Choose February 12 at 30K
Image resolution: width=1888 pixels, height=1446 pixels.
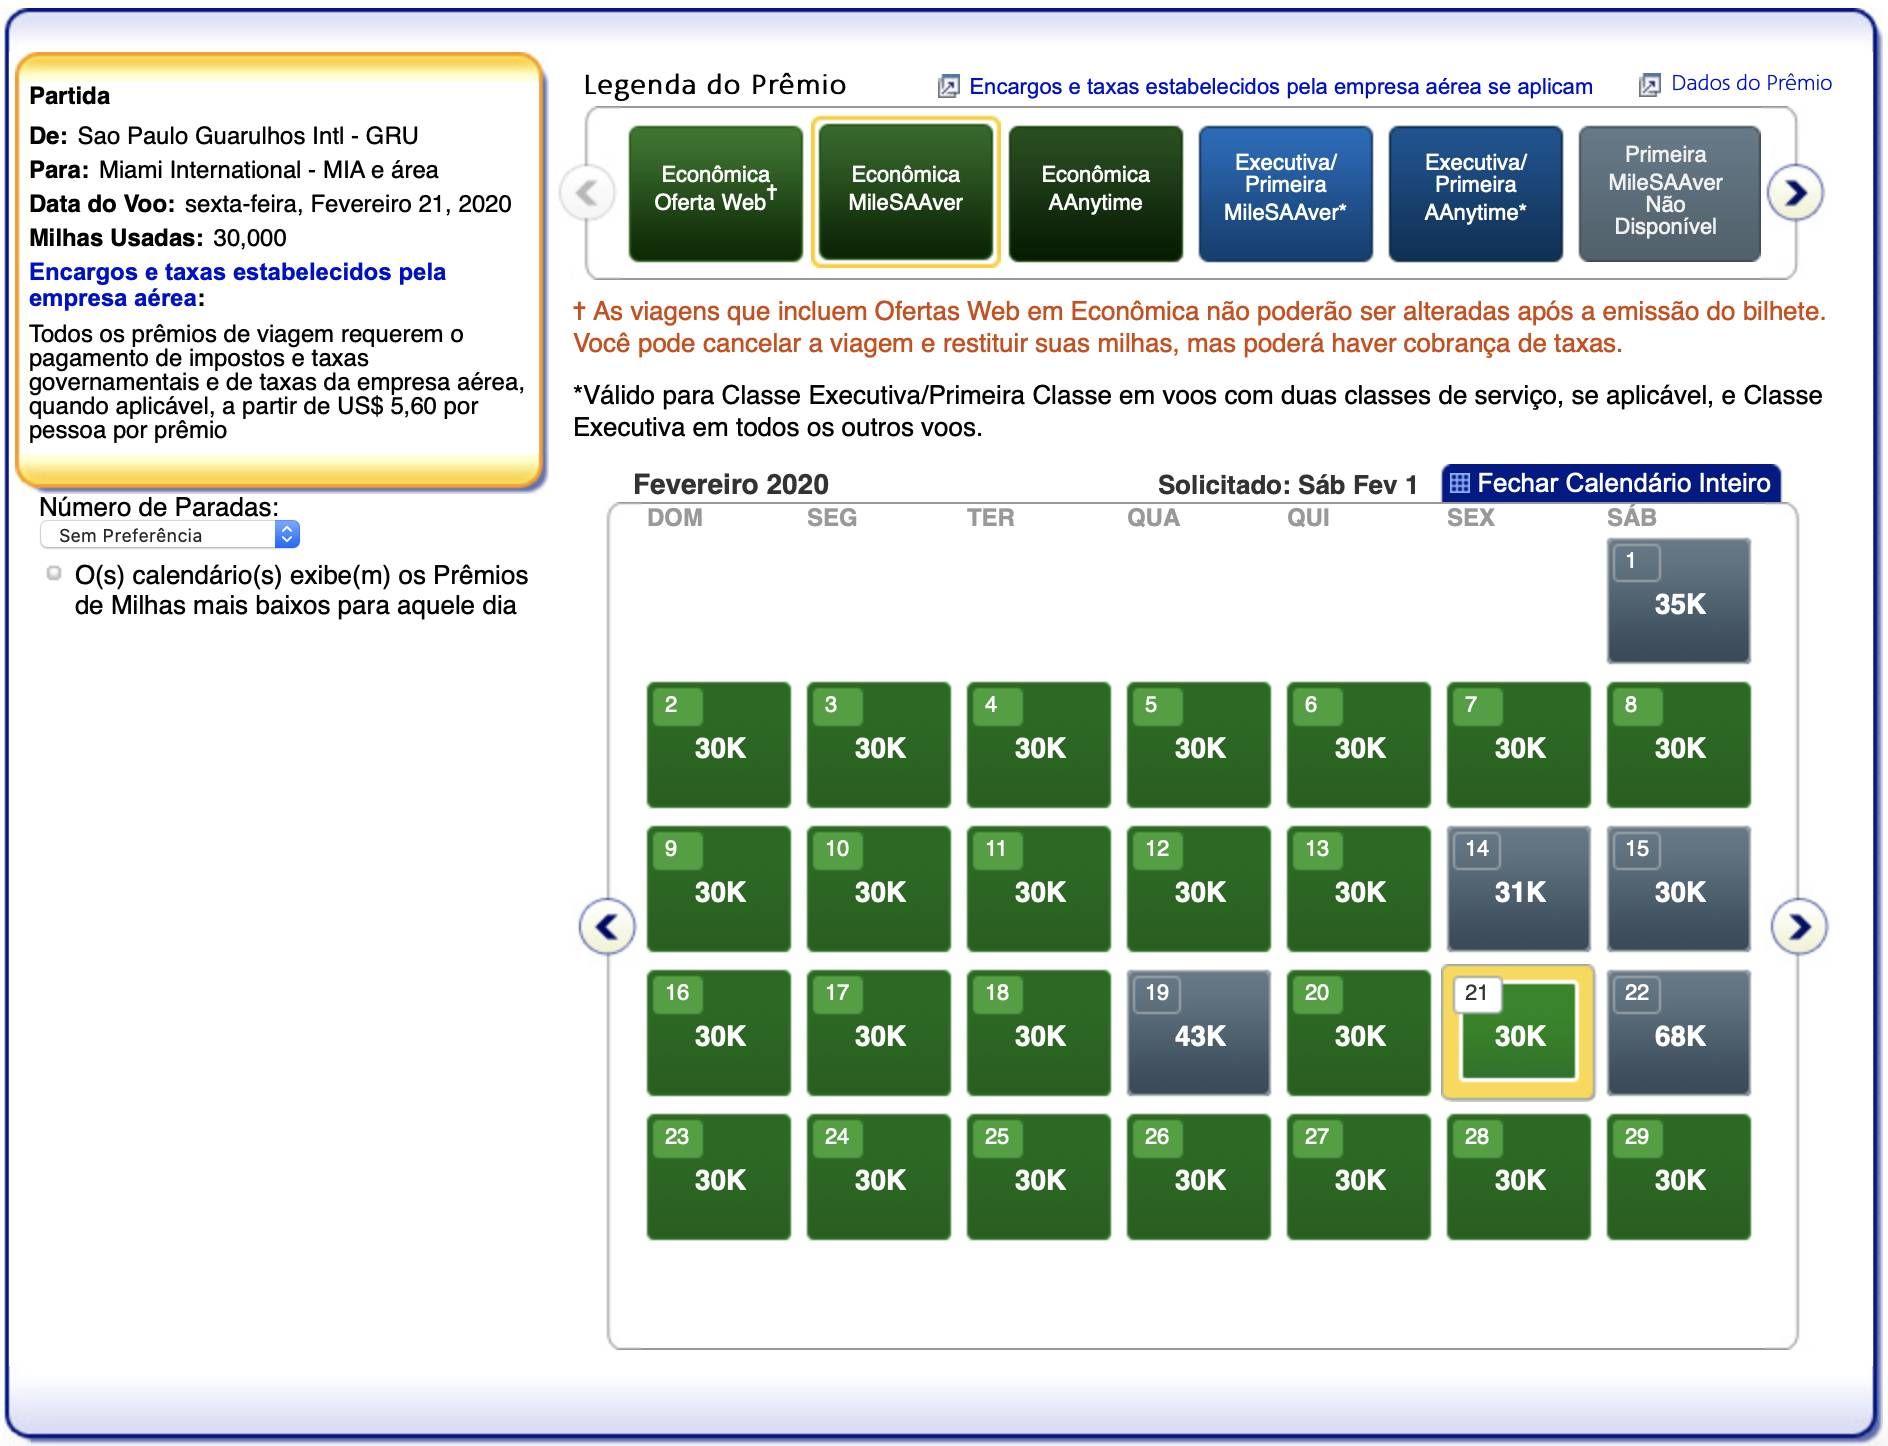(1199, 889)
